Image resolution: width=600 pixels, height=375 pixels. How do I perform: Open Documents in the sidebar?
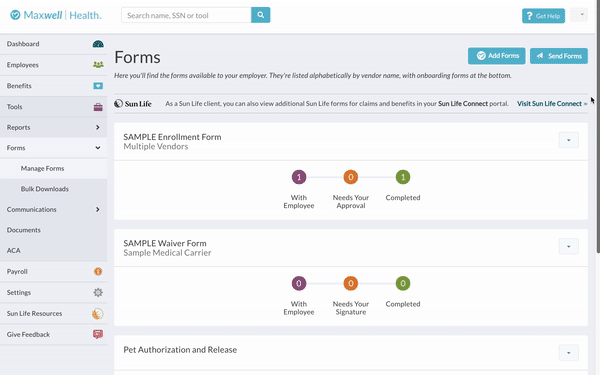click(53, 230)
